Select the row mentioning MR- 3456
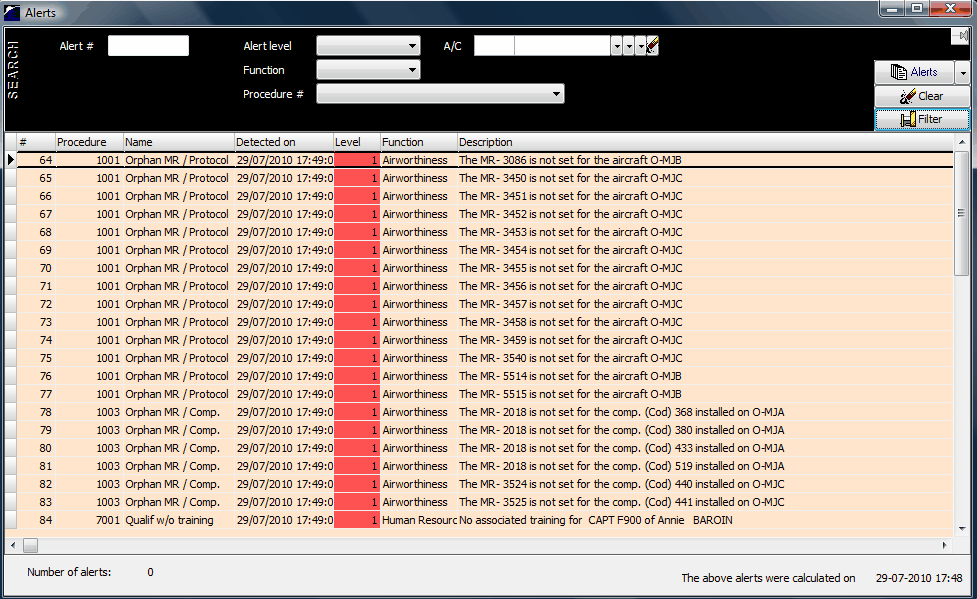Image resolution: width=977 pixels, height=599 pixels. (x=485, y=286)
